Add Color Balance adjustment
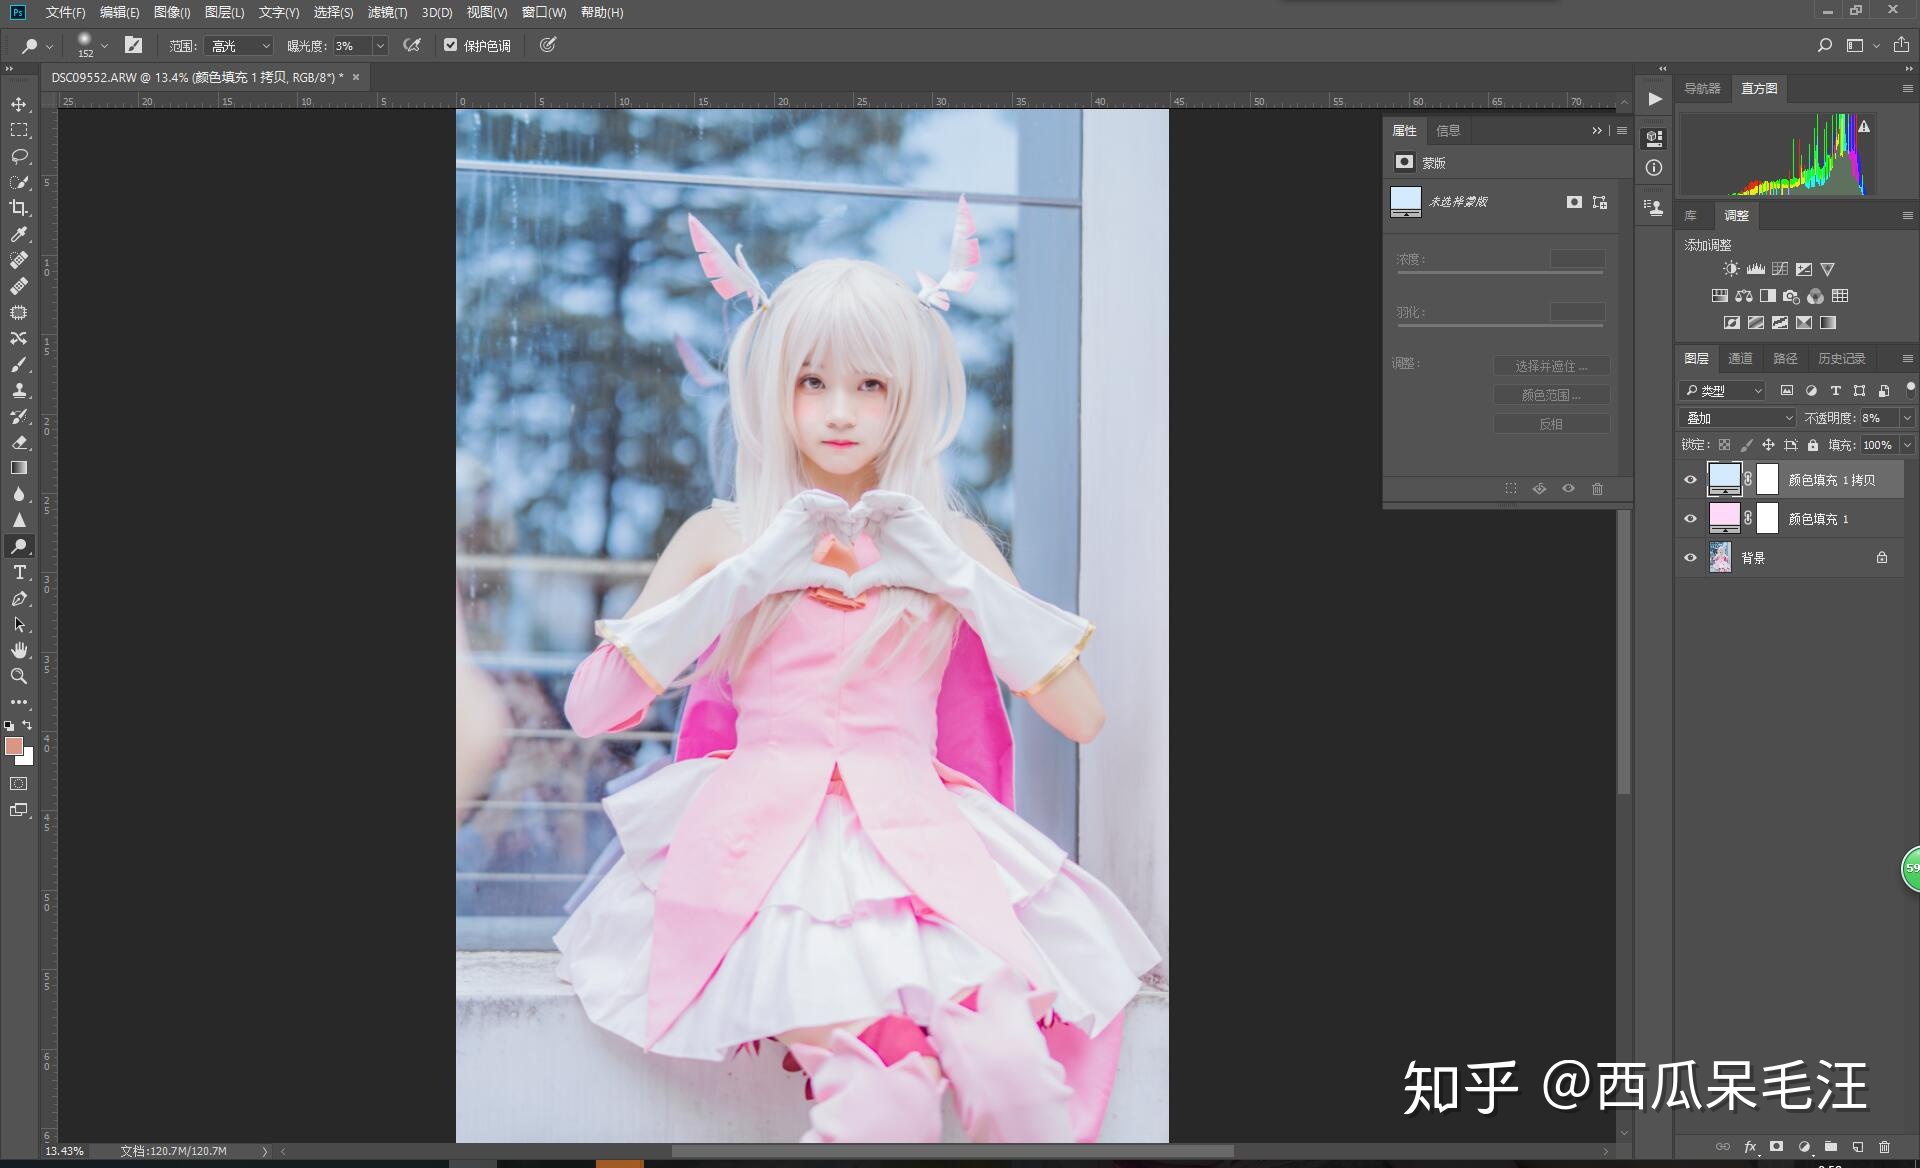 tap(1744, 296)
